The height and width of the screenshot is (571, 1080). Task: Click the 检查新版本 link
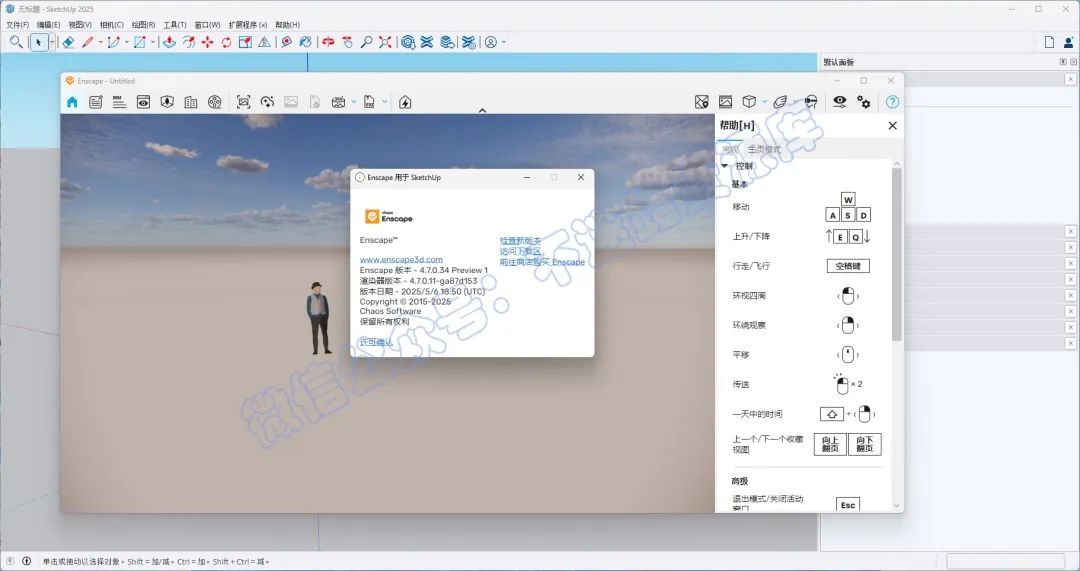pyautogui.click(x=521, y=240)
